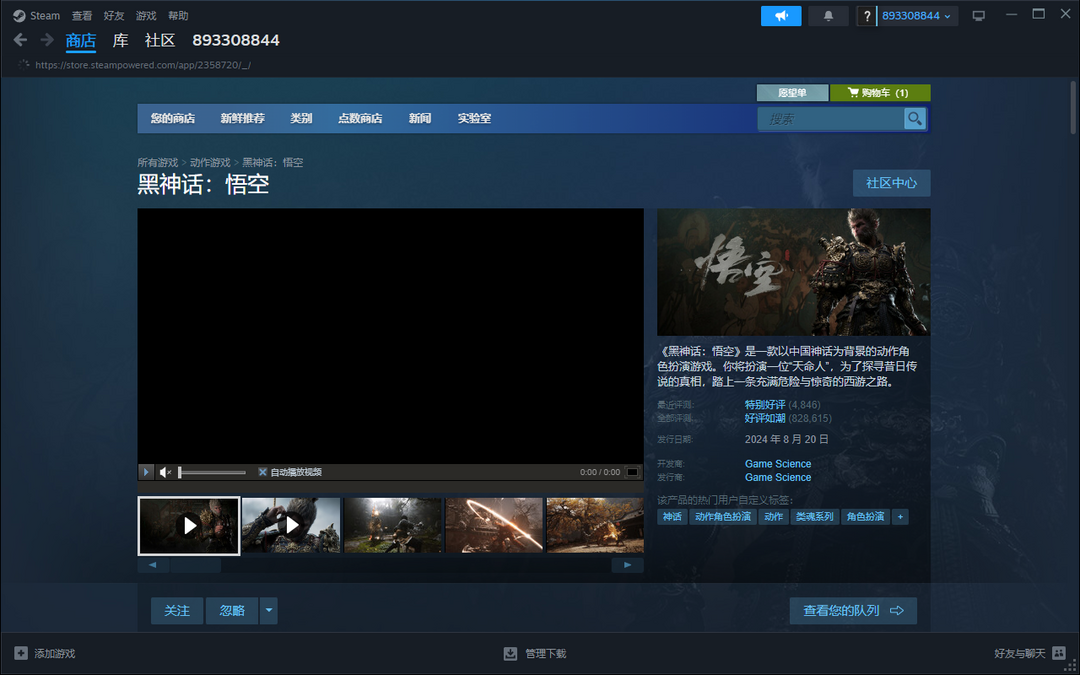Click the 悟空 game header image
The width and height of the screenshot is (1080, 675).
click(793, 272)
